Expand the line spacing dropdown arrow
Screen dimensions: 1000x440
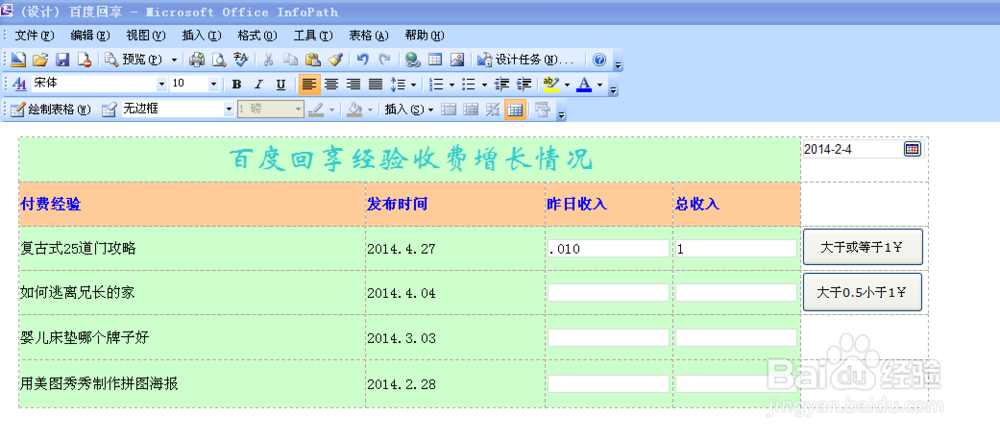tap(414, 84)
